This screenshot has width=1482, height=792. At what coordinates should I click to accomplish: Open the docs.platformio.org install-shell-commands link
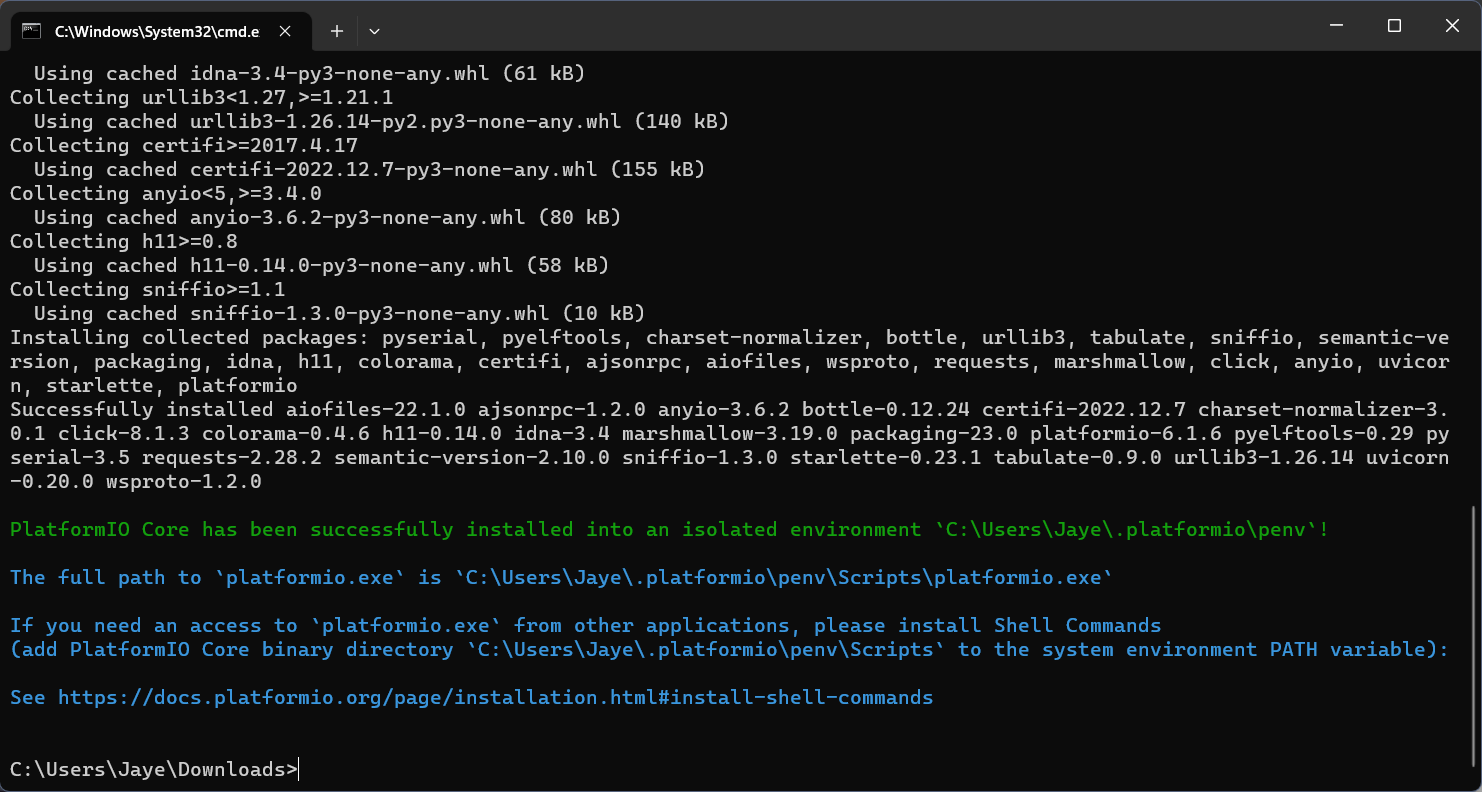coord(495,697)
